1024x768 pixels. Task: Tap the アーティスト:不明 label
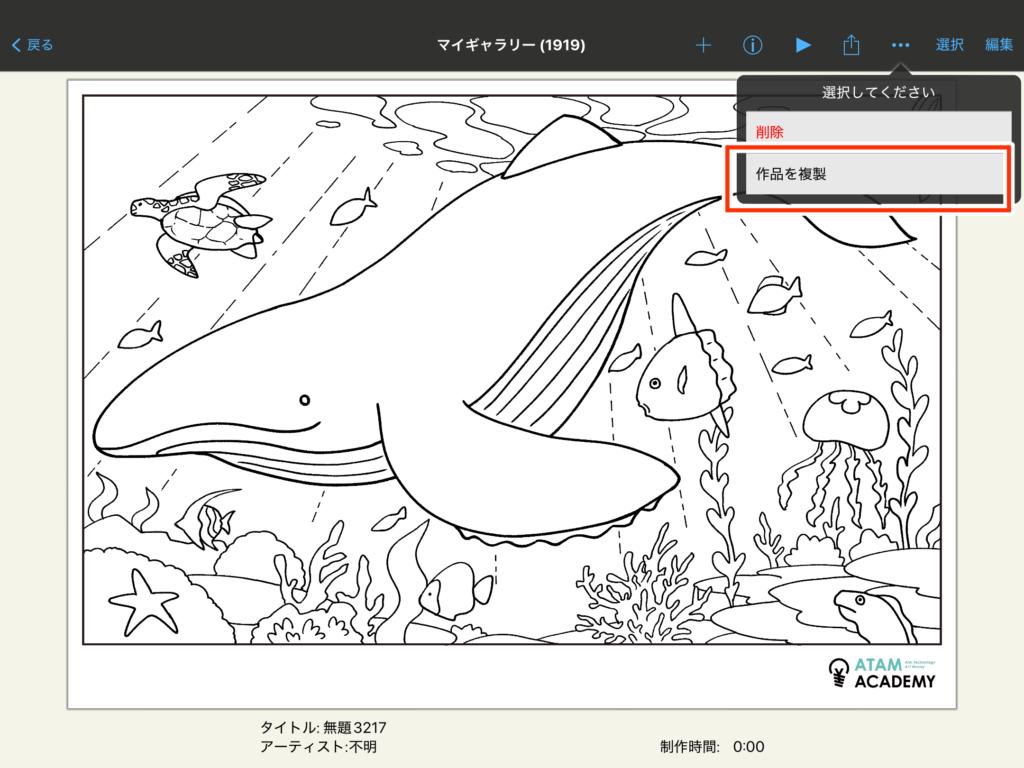click(318, 746)
